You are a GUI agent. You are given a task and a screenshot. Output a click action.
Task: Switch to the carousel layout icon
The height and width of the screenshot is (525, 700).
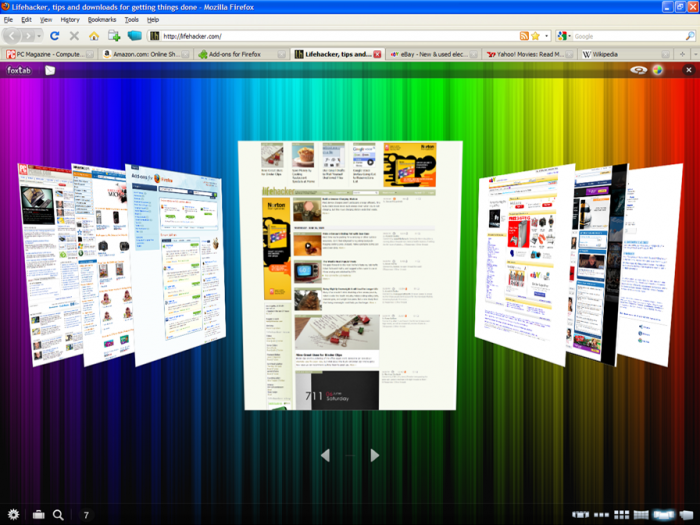tap(580, 515)
